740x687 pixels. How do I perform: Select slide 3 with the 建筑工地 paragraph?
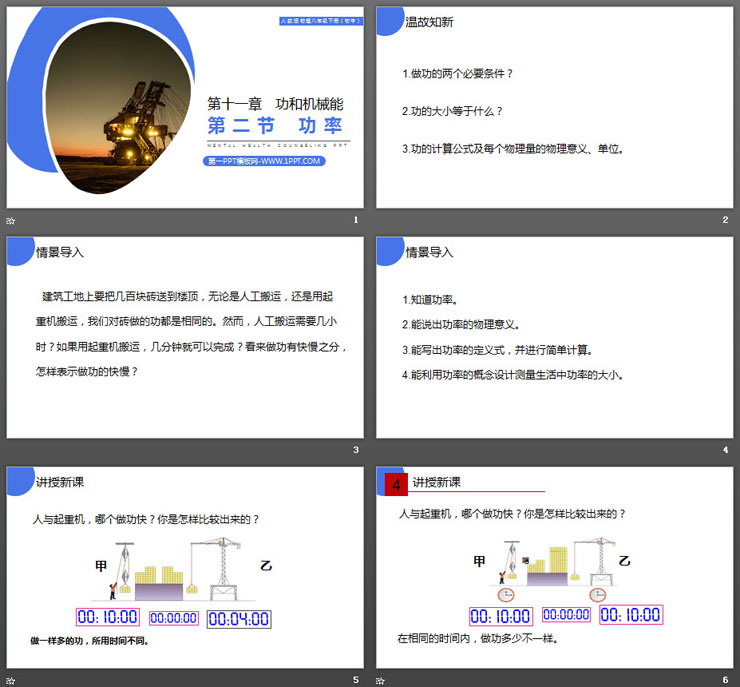185,337
